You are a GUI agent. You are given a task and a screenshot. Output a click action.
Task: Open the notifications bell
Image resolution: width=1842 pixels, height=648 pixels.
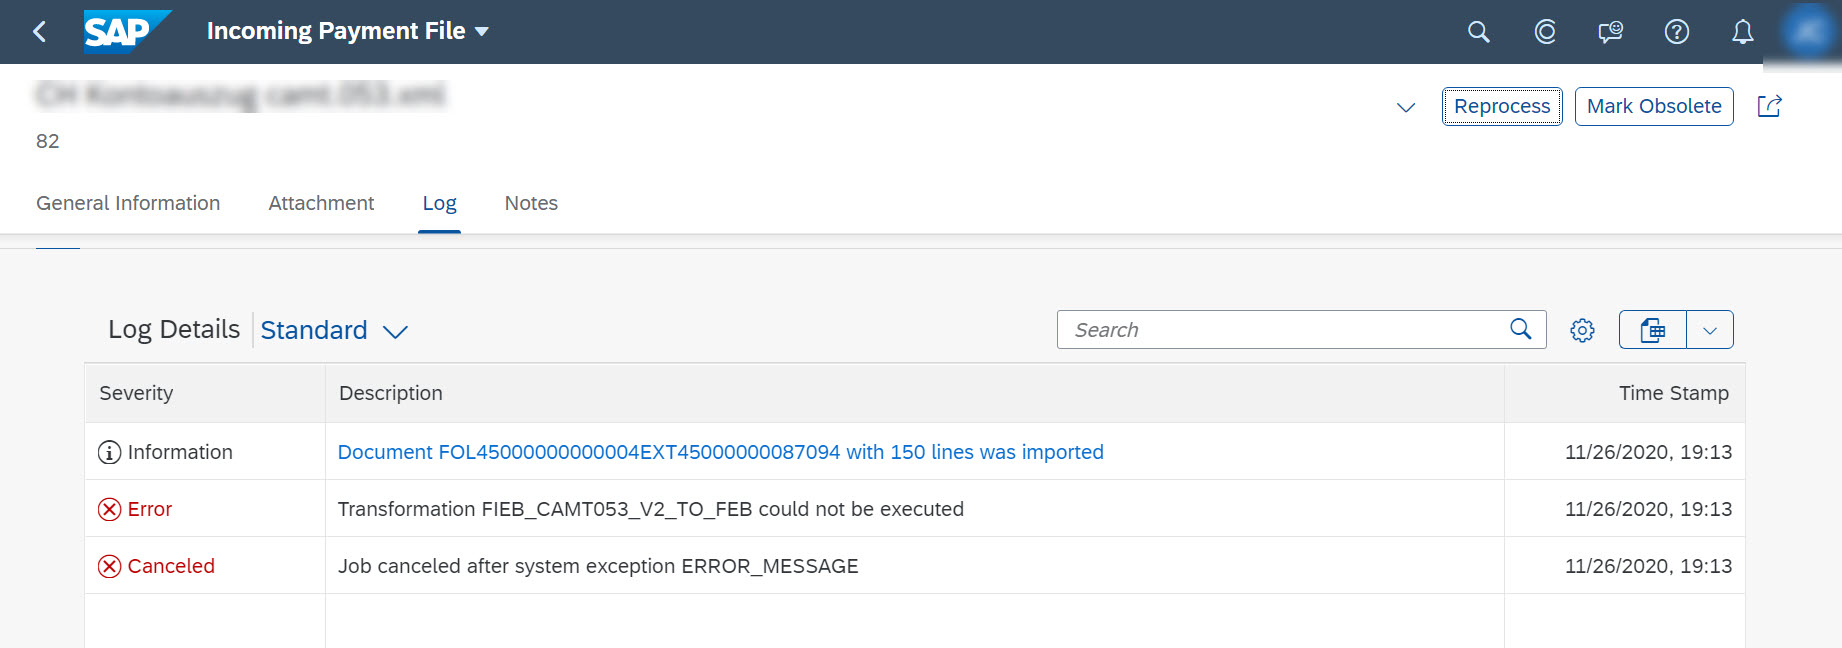click(1742, 32)
